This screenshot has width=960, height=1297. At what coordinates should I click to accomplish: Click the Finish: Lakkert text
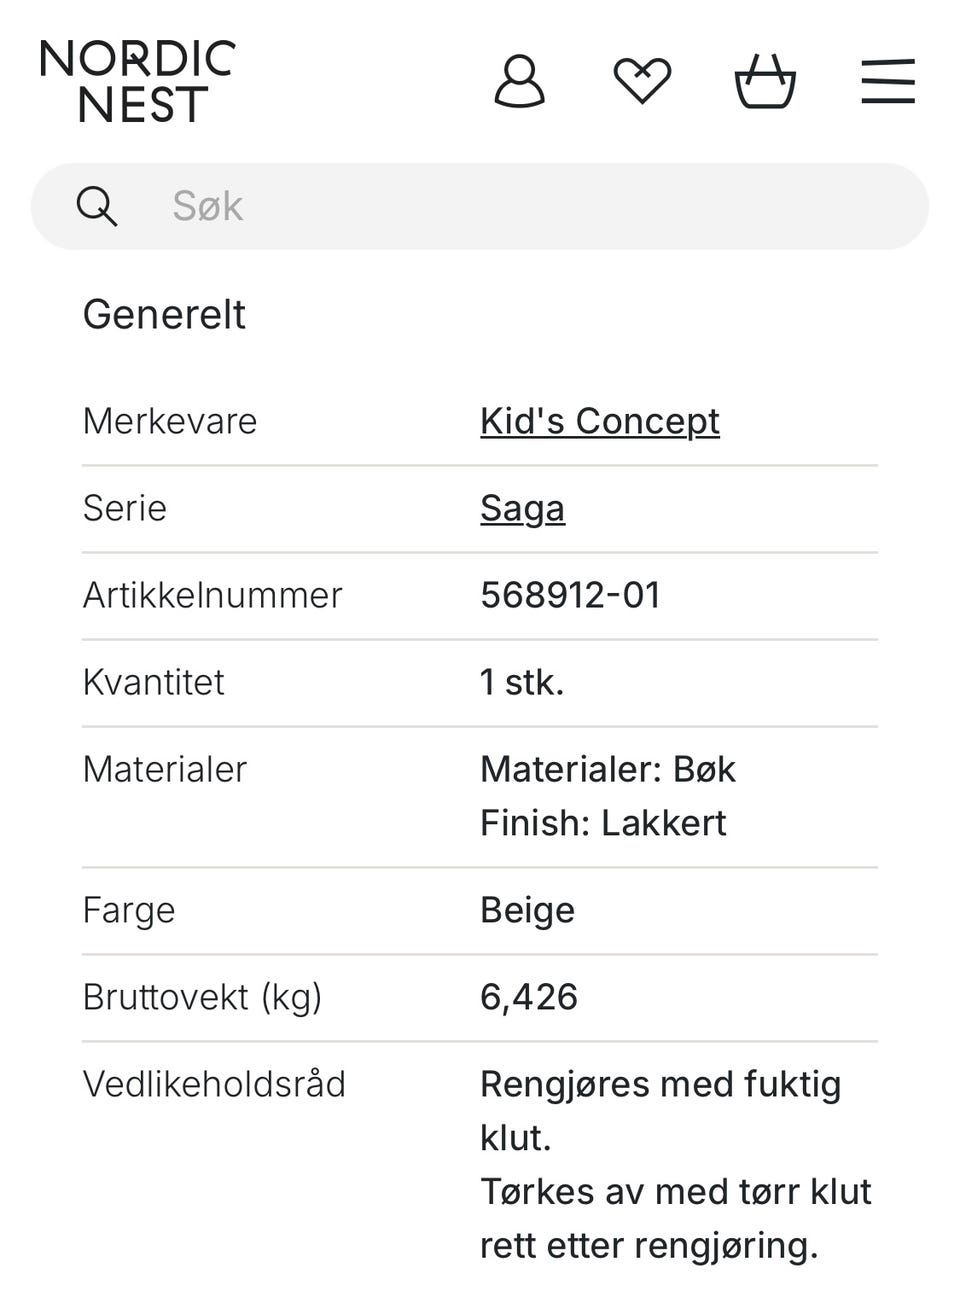(x=603, y=823)
